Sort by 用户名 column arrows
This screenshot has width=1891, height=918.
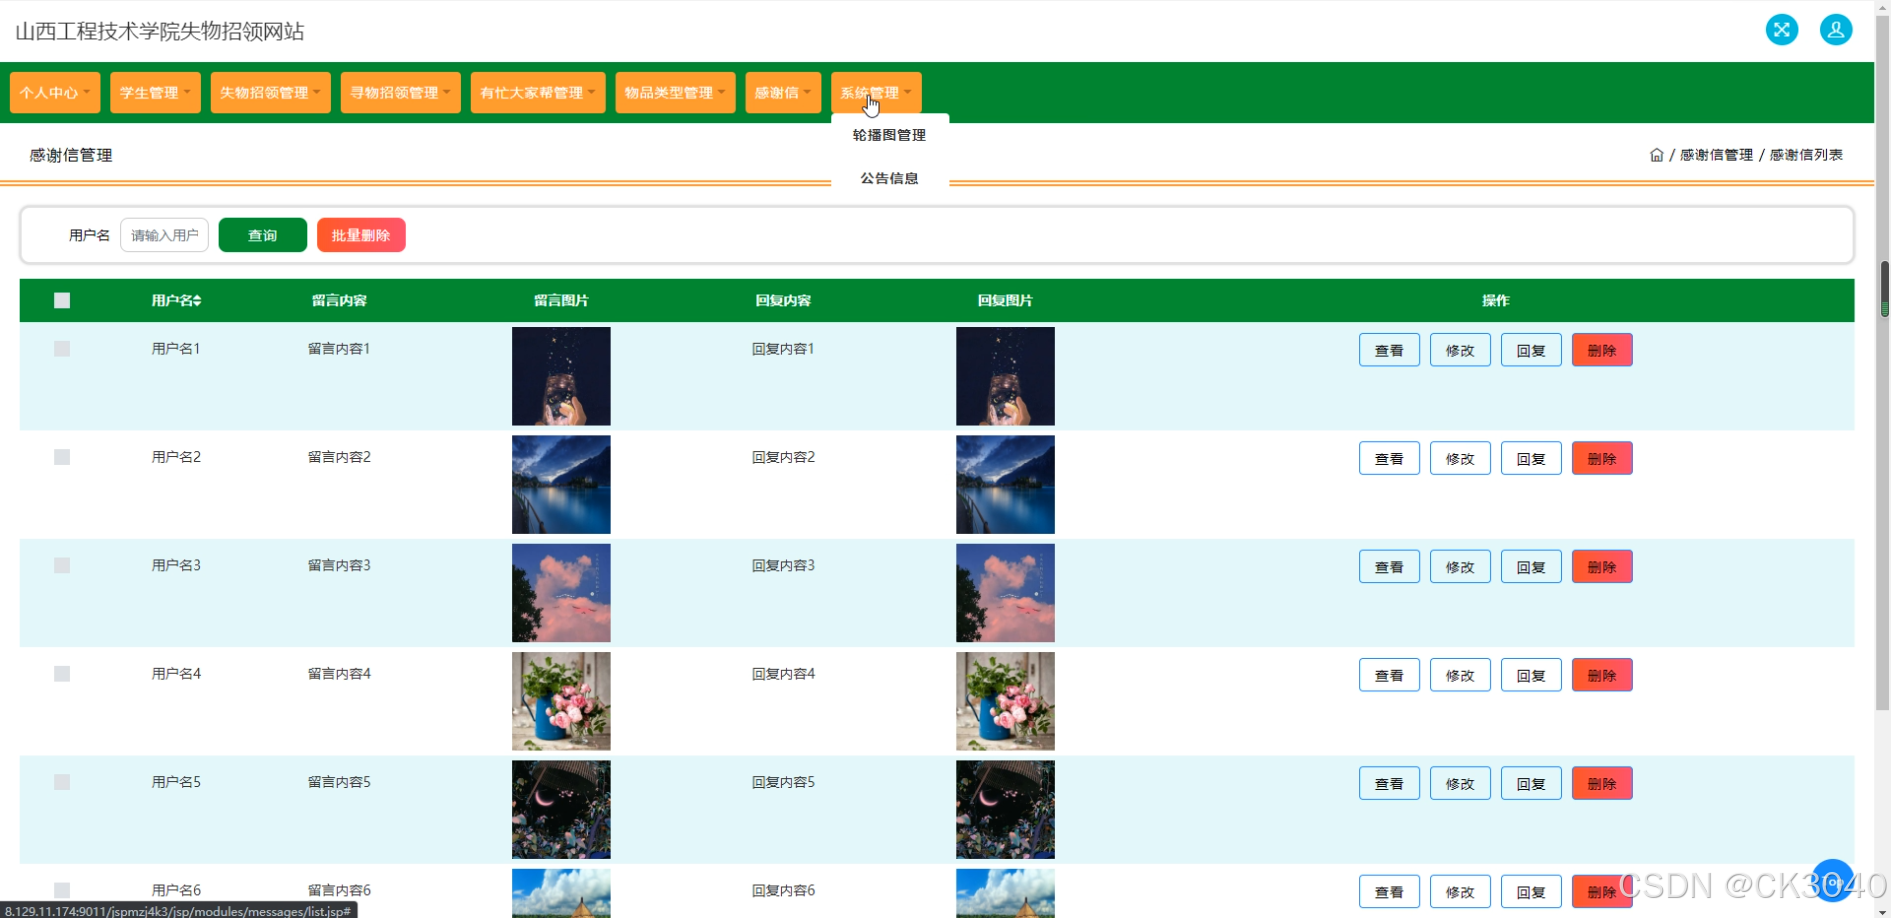coord(197,301)
